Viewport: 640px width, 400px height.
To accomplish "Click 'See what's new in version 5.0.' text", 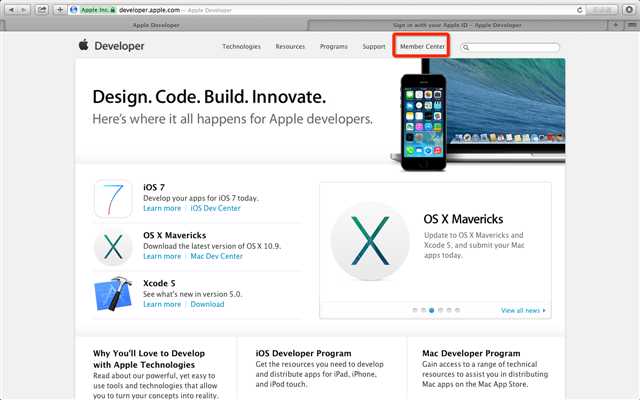I will pyautogui.click(x=192, y=294).
